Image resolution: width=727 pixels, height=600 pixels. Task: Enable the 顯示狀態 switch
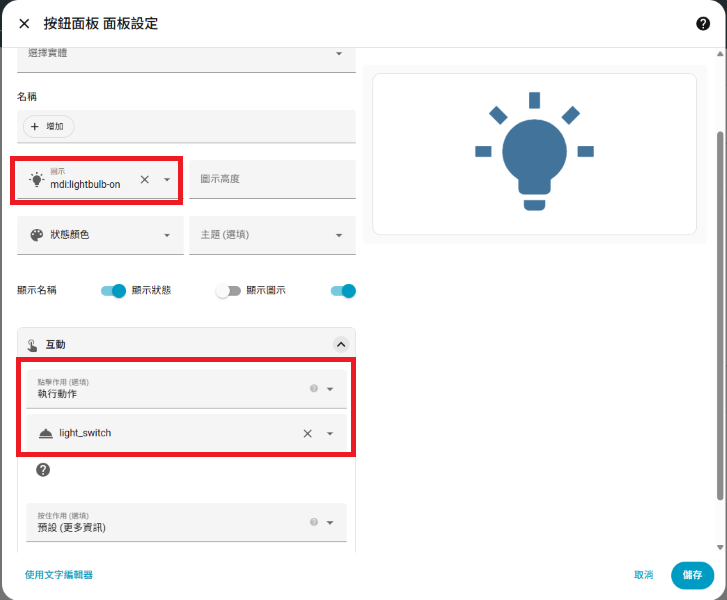[x=229, y=291]
